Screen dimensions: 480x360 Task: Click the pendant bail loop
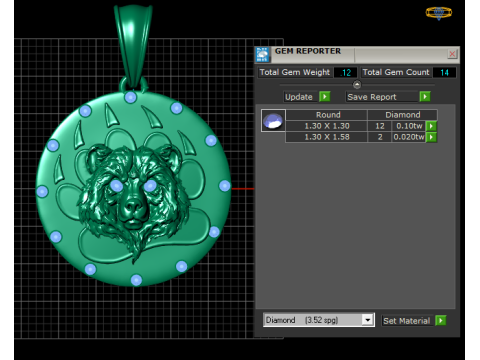[x=133, y=47]
